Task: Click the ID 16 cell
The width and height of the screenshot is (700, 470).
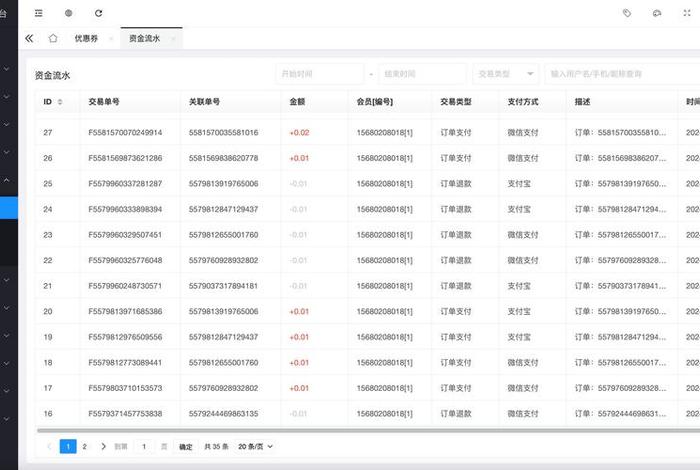Action: [48, 414]
